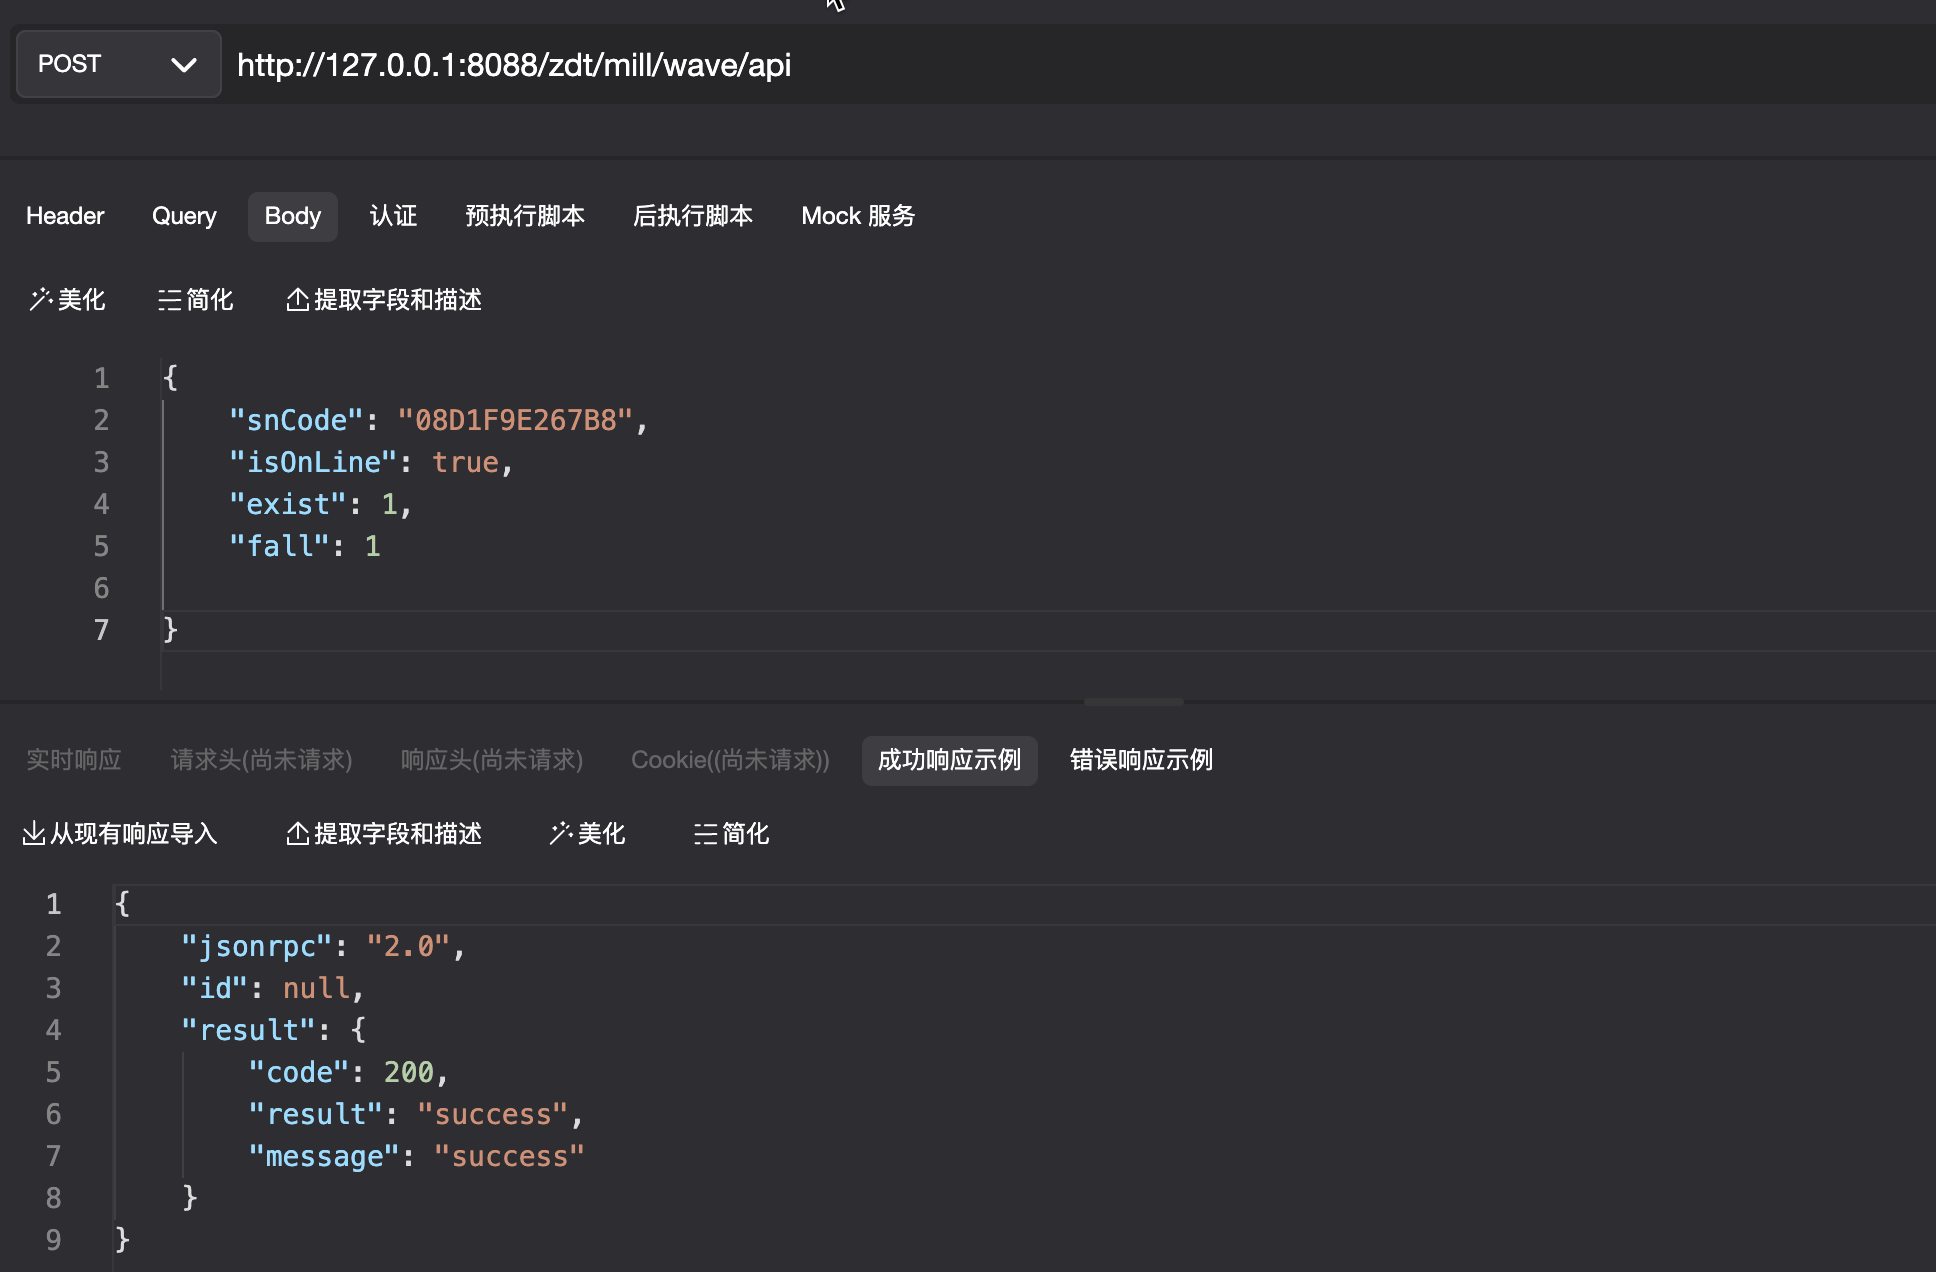Image resolution: width=1936 pixels, height=1272 pixels.
Task: Open the Mock 服务 tab
Action: pos(858,216)
